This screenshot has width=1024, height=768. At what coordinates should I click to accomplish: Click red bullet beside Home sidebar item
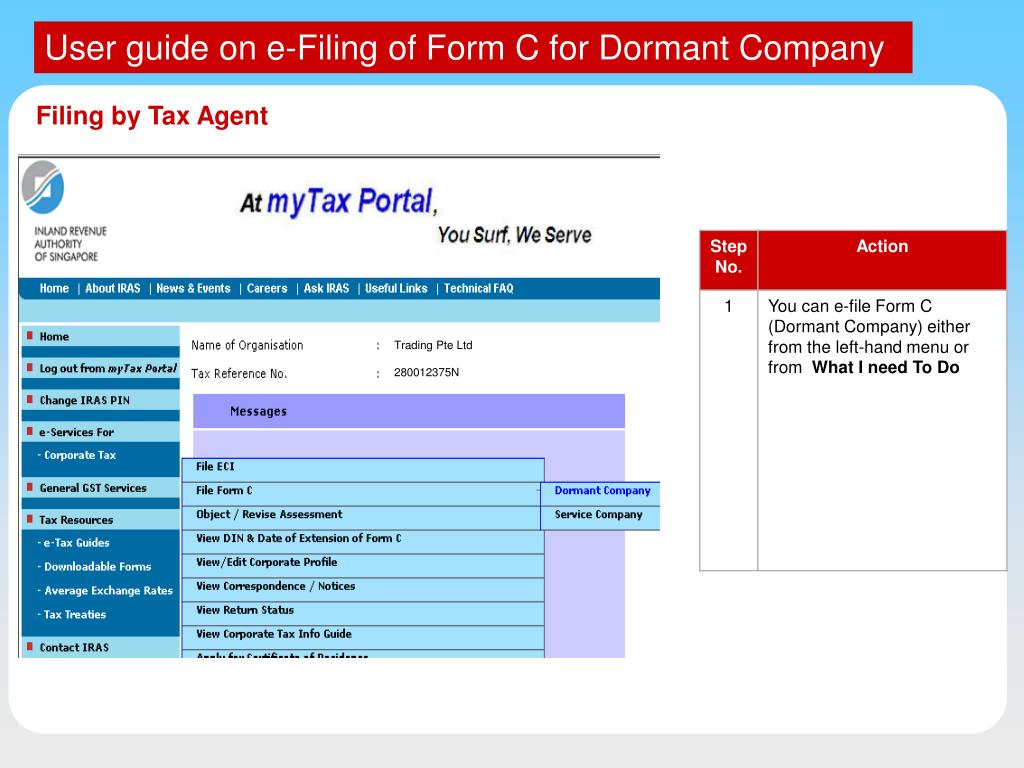click(29, 336)
